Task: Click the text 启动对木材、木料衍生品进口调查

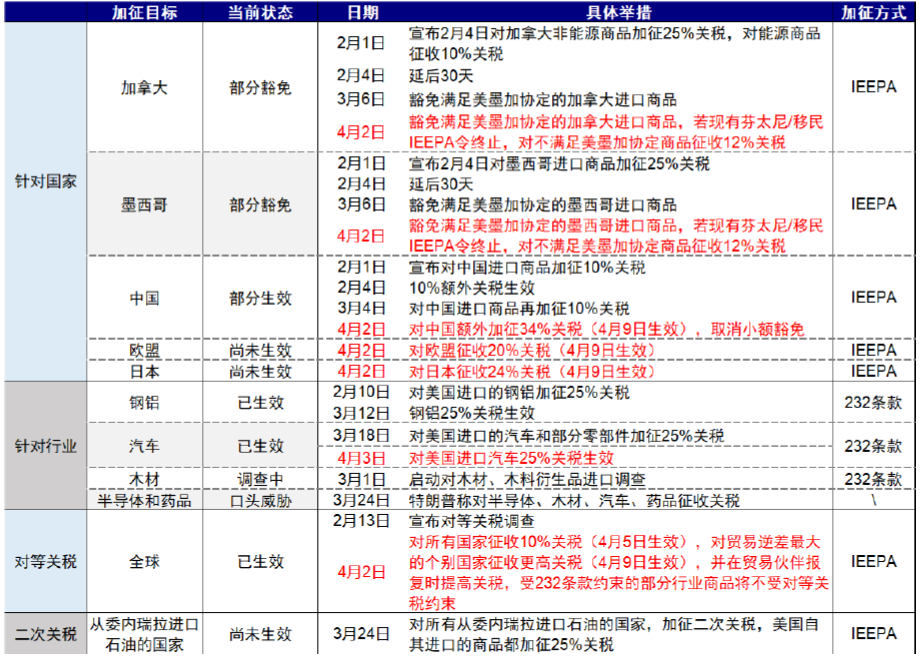Action: (527, 479)
